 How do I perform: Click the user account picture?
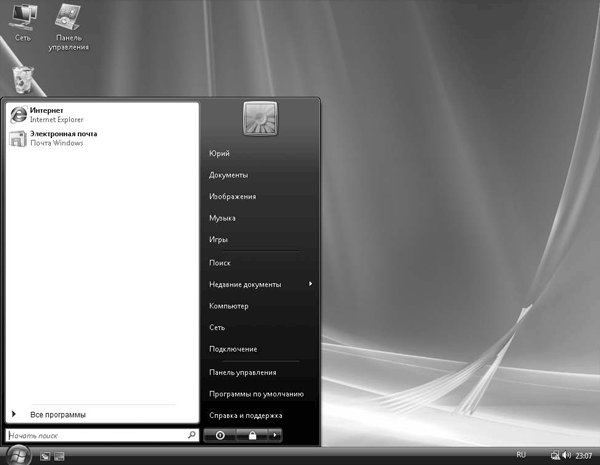coord(260,119)
